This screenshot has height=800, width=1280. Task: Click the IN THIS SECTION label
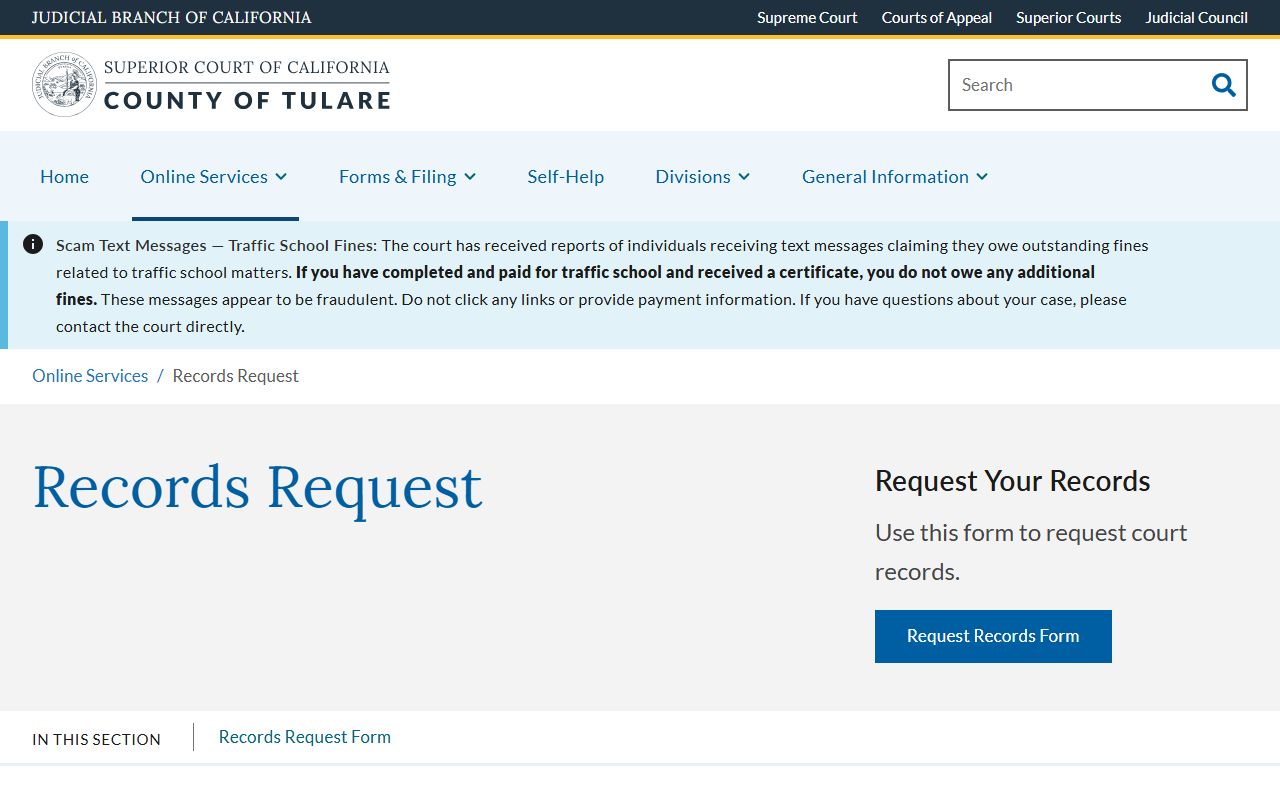pyautogui.click(x=96, y=739)
